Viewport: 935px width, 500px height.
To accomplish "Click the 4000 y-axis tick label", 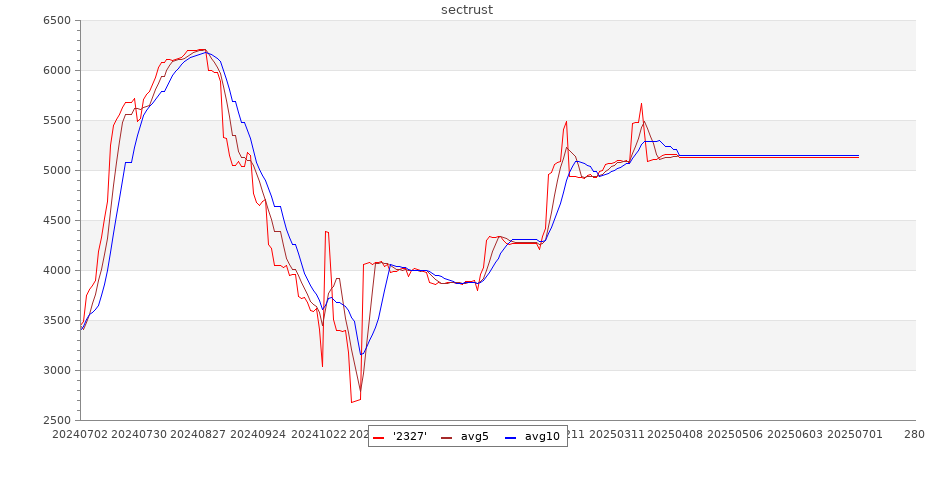I will [x=57, y=271].
